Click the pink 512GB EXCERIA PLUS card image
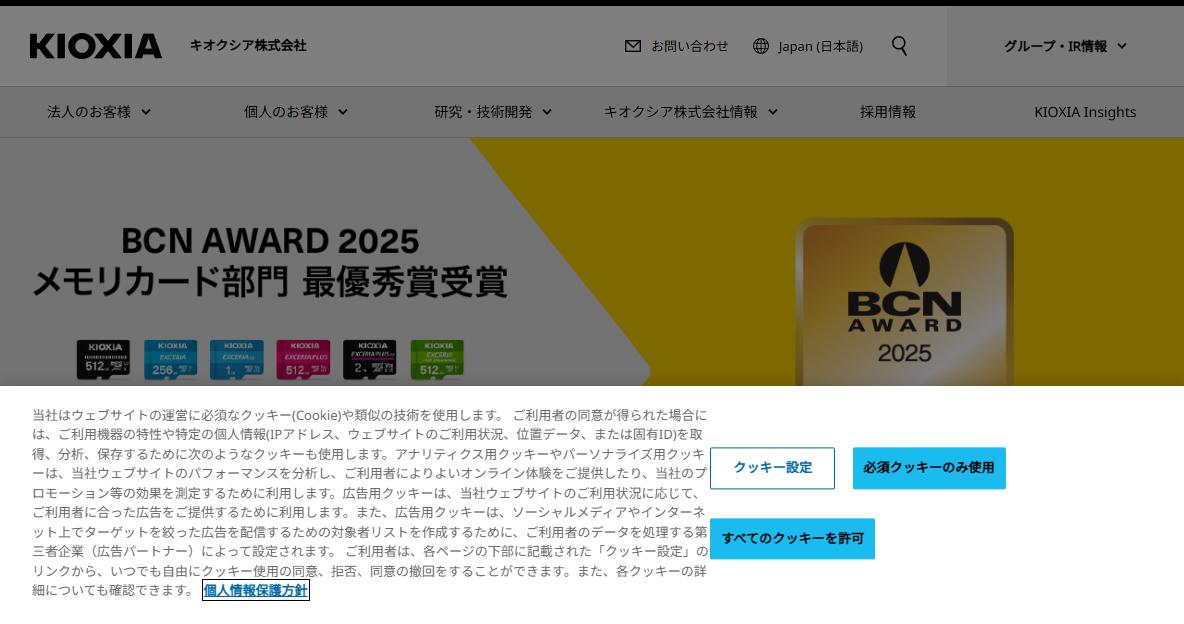Screen dimensions: 1184x624 pyautogui.click(x=304, y=359)
